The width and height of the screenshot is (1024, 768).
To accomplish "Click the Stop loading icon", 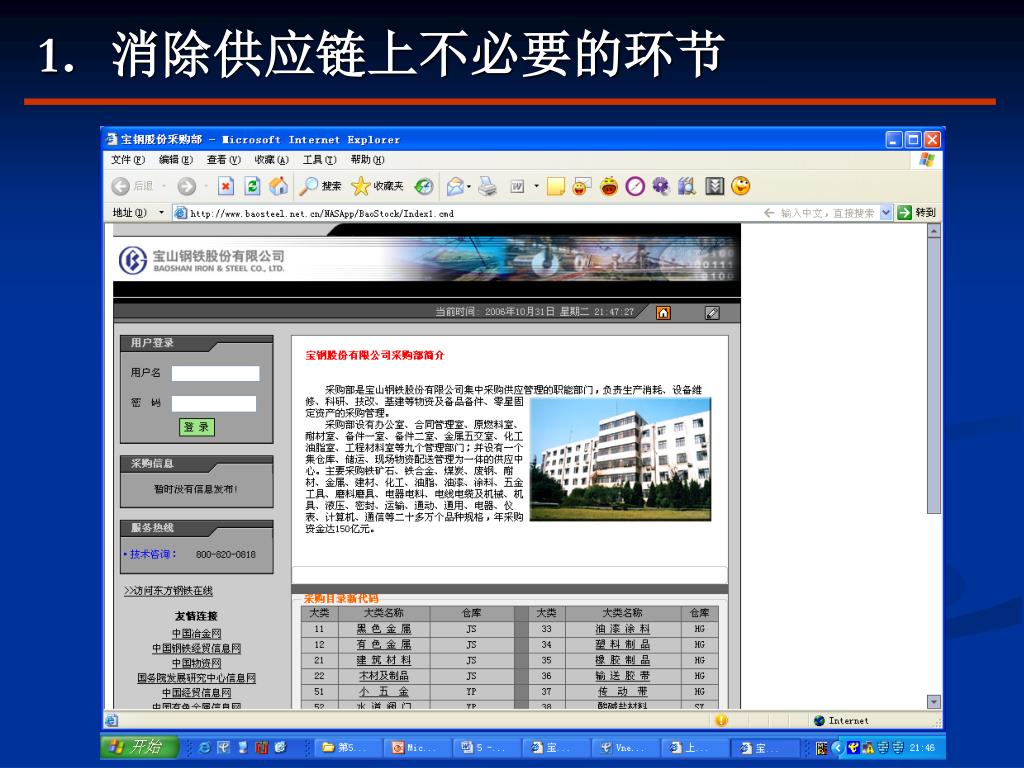I will (226, 187).
